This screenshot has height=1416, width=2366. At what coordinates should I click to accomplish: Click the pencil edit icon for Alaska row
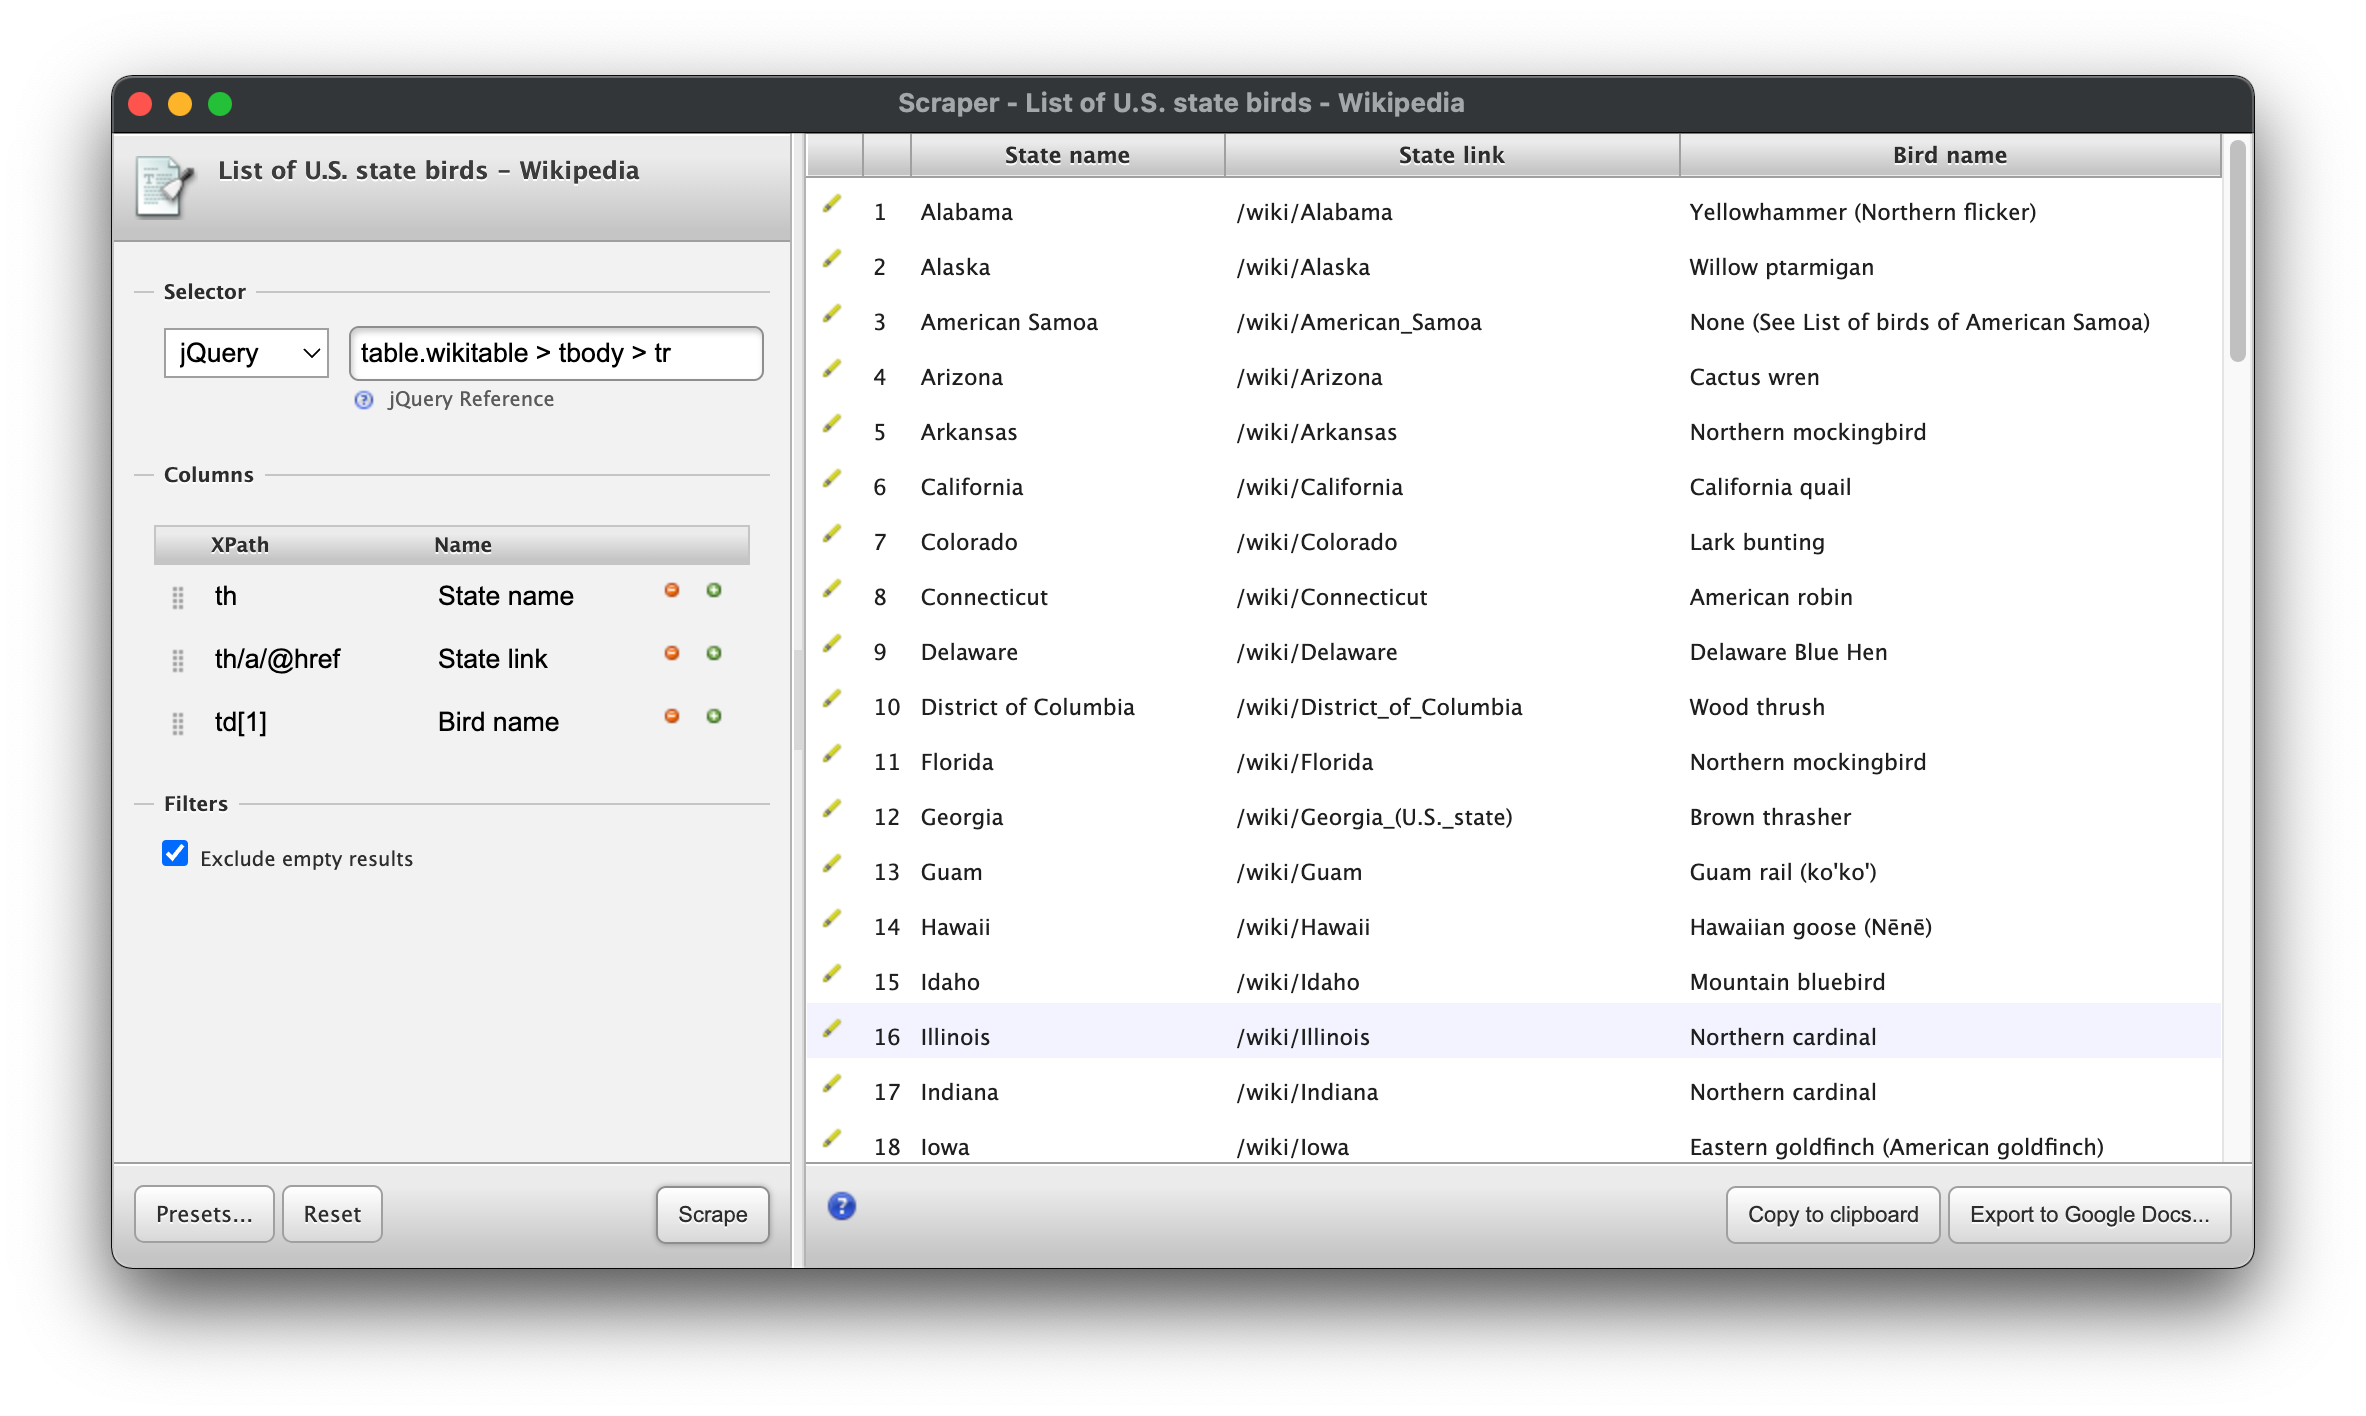(x=832, y=259)
